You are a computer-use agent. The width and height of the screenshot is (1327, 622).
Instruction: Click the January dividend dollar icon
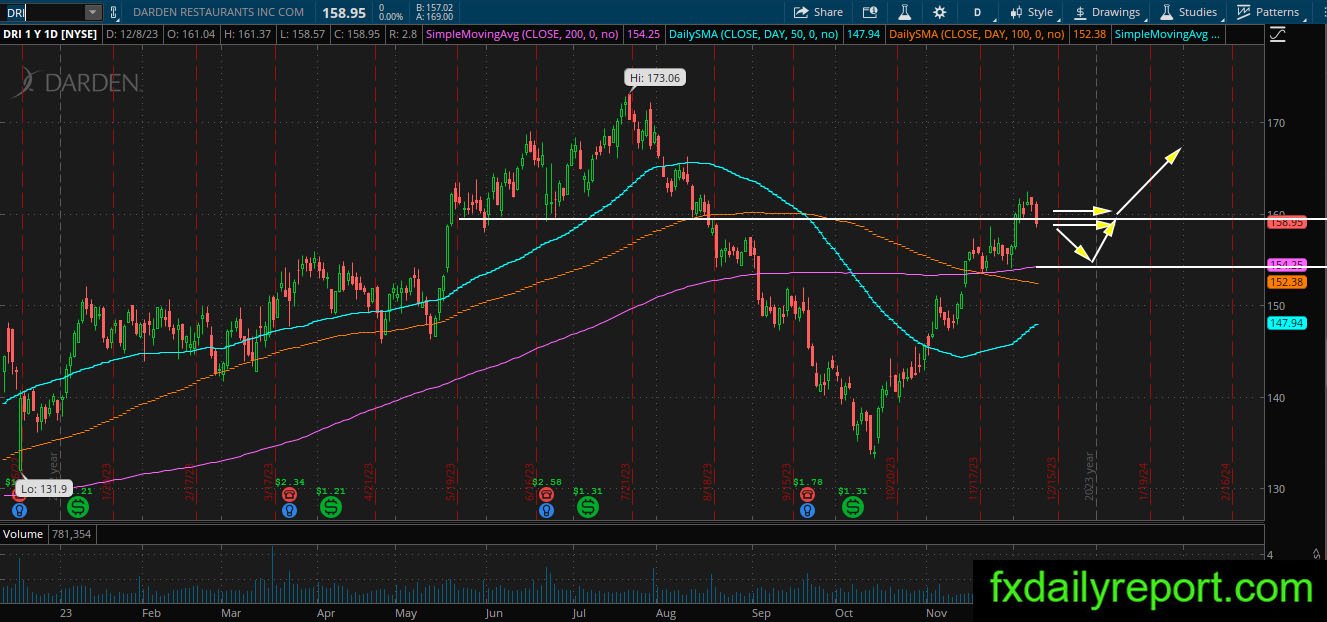77,508
